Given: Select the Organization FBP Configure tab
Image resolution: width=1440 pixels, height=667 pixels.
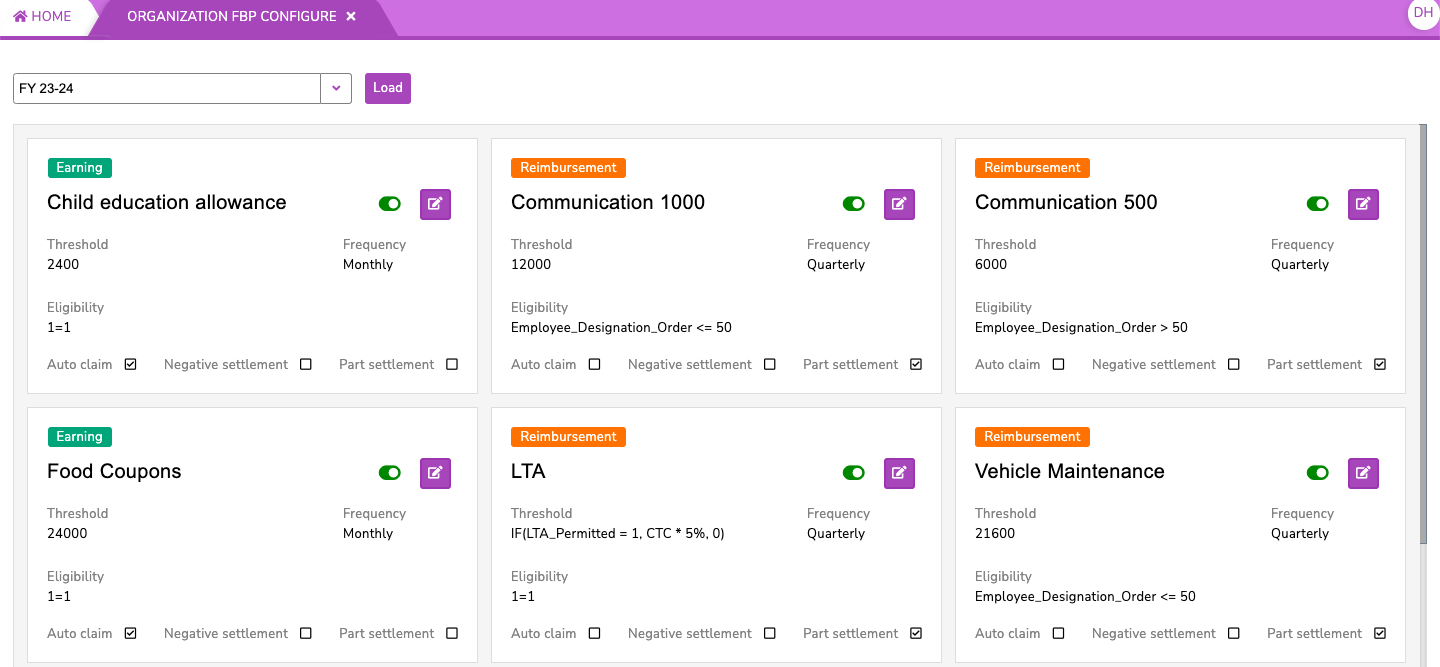Looking at the screenshot, I should 231,17.
